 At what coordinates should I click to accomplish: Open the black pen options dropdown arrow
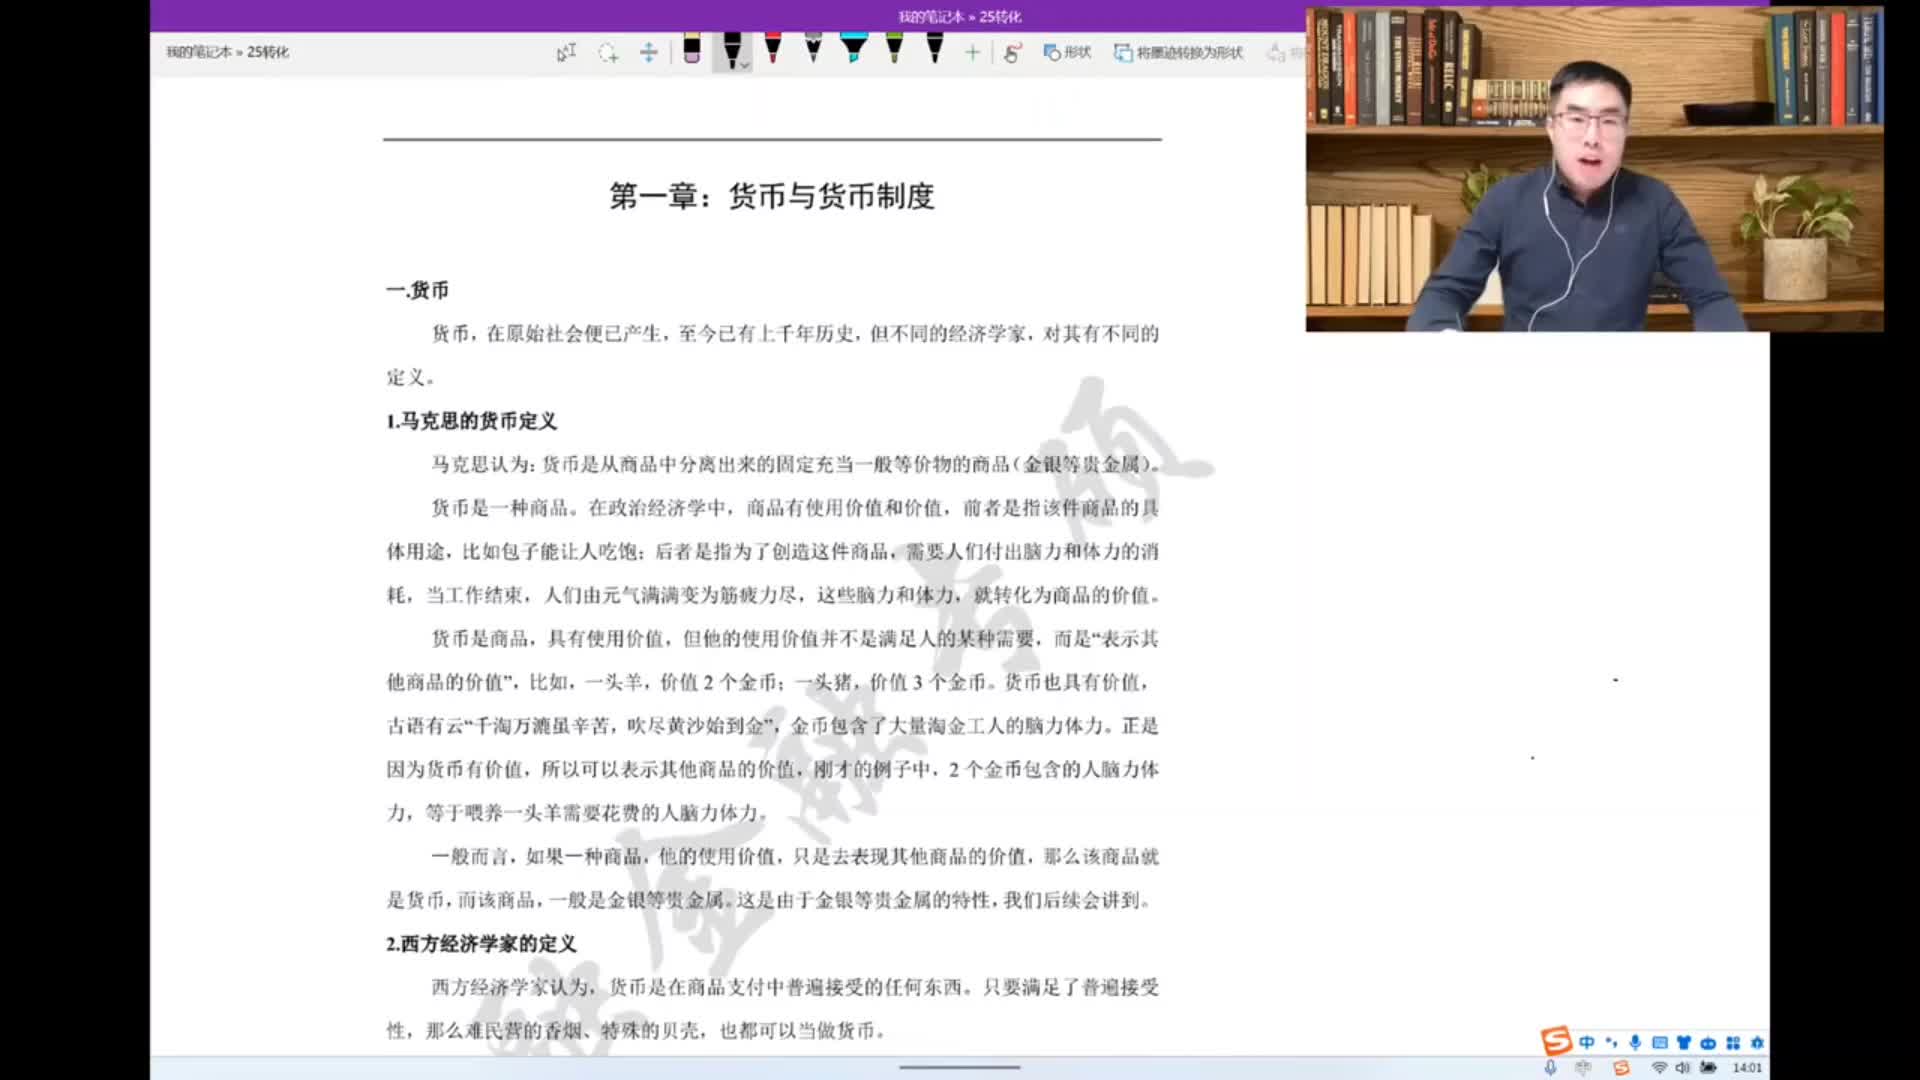(x=744, y=65)
